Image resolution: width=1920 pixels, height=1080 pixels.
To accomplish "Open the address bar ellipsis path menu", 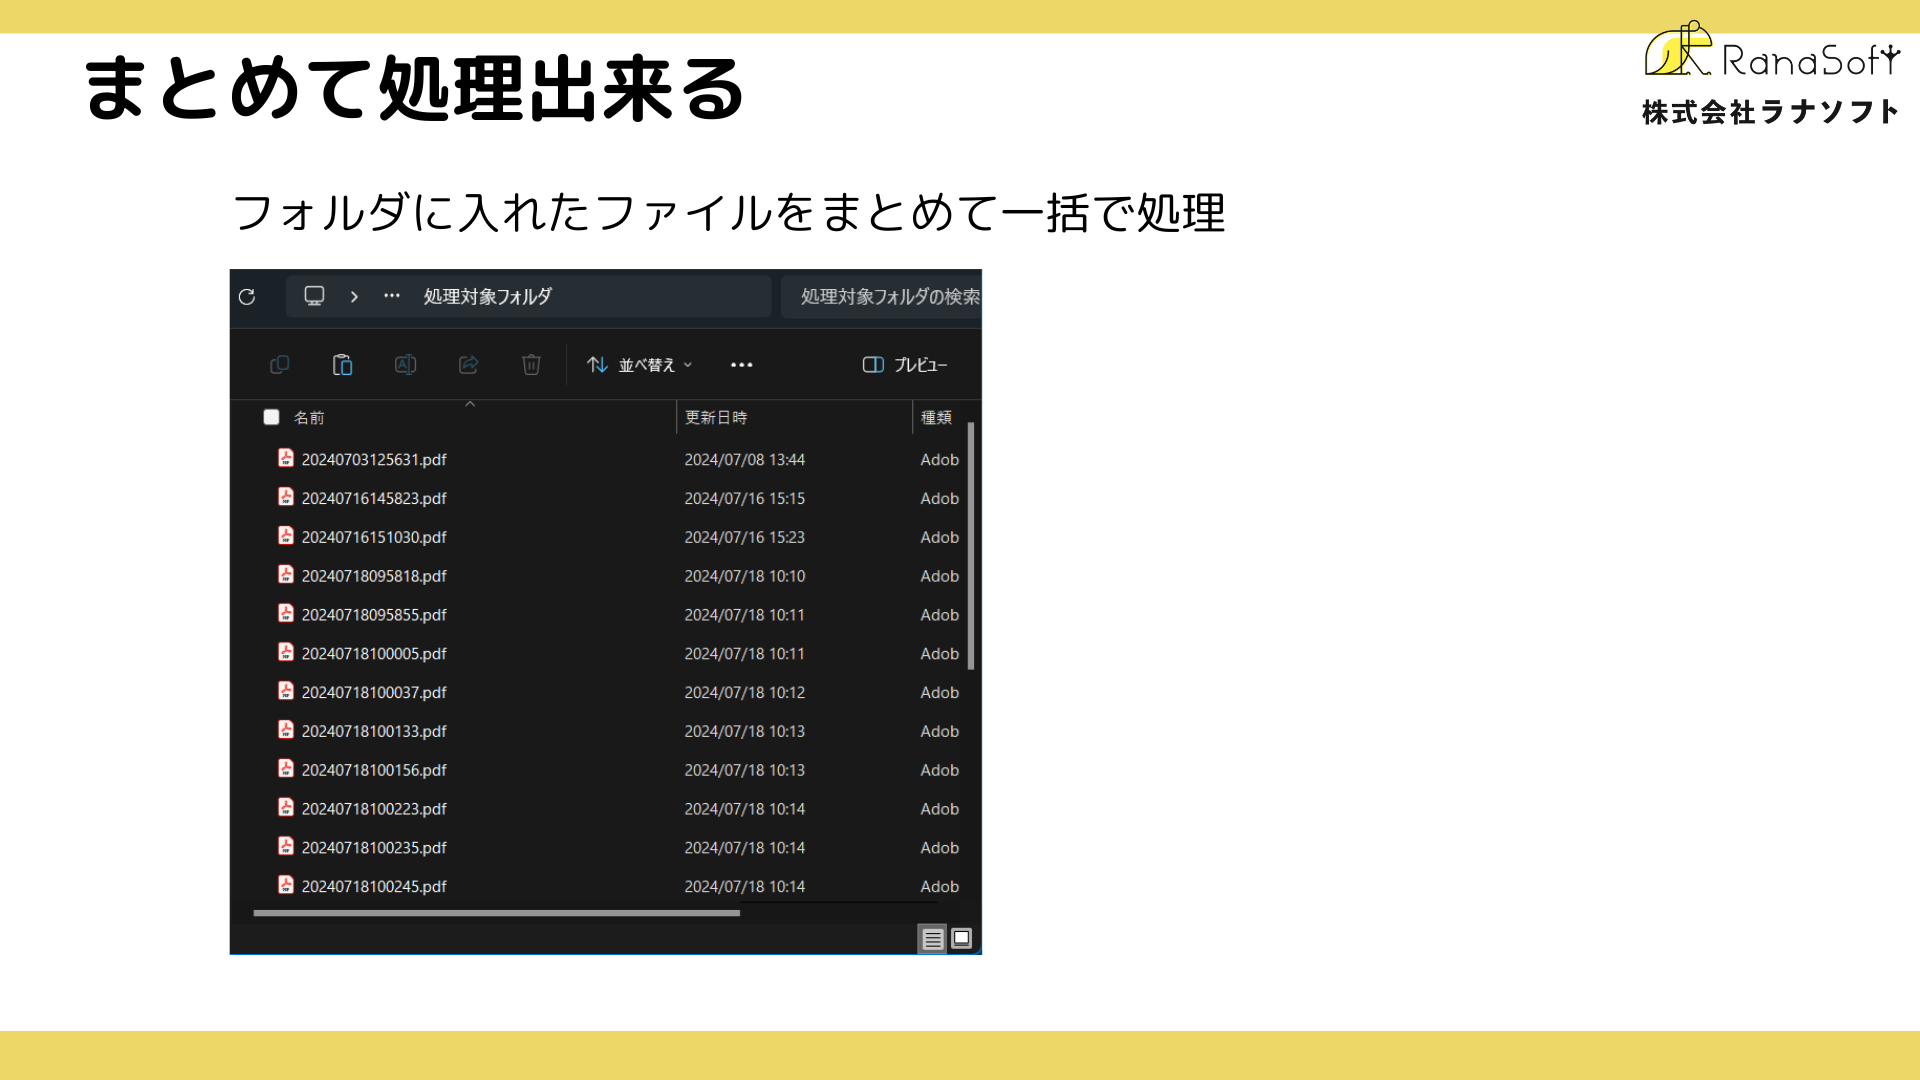I will pos(392,296).
